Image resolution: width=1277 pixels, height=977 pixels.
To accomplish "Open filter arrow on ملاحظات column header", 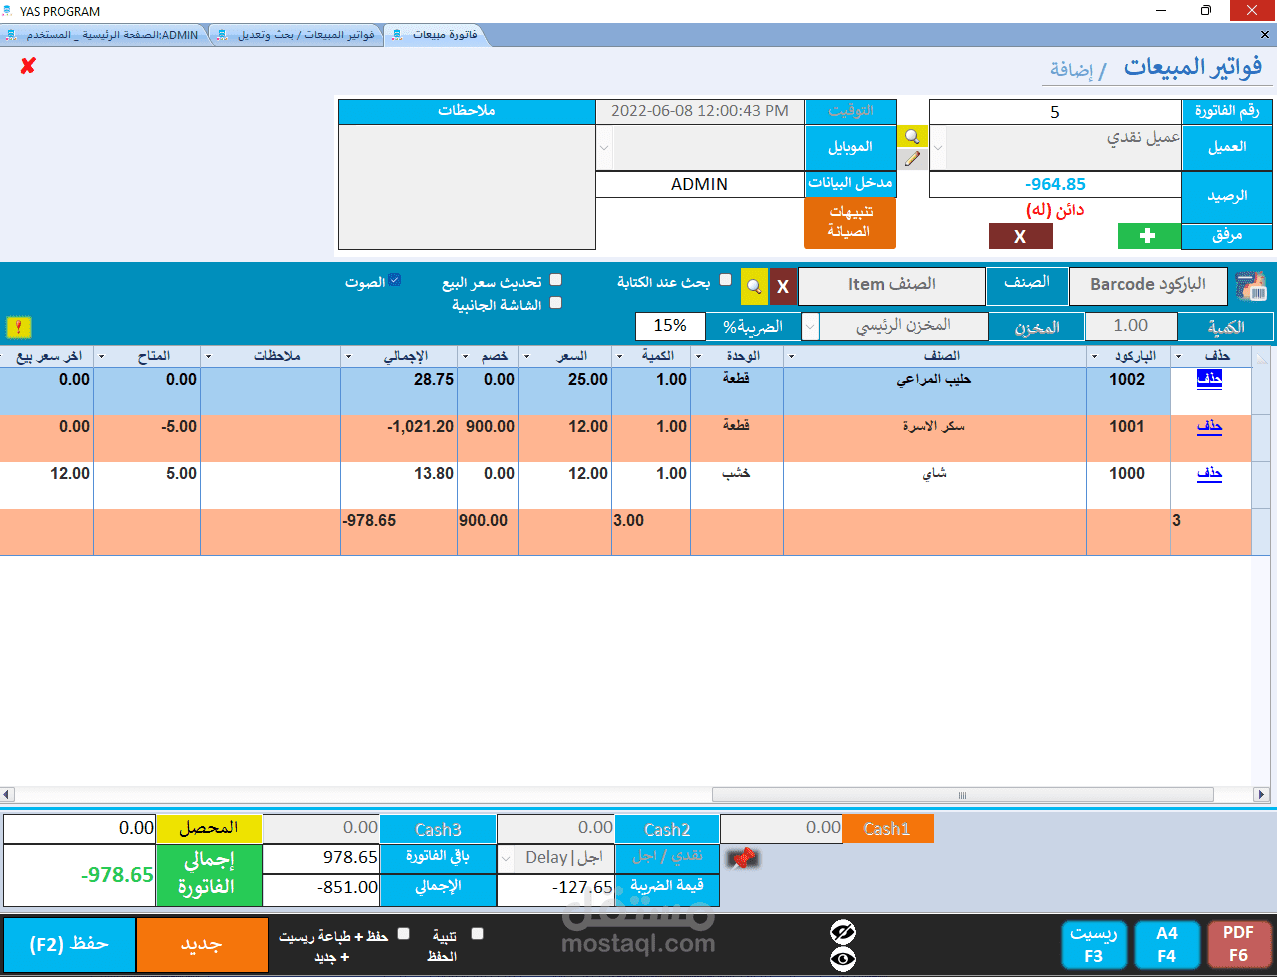I will tap(208, 356).
